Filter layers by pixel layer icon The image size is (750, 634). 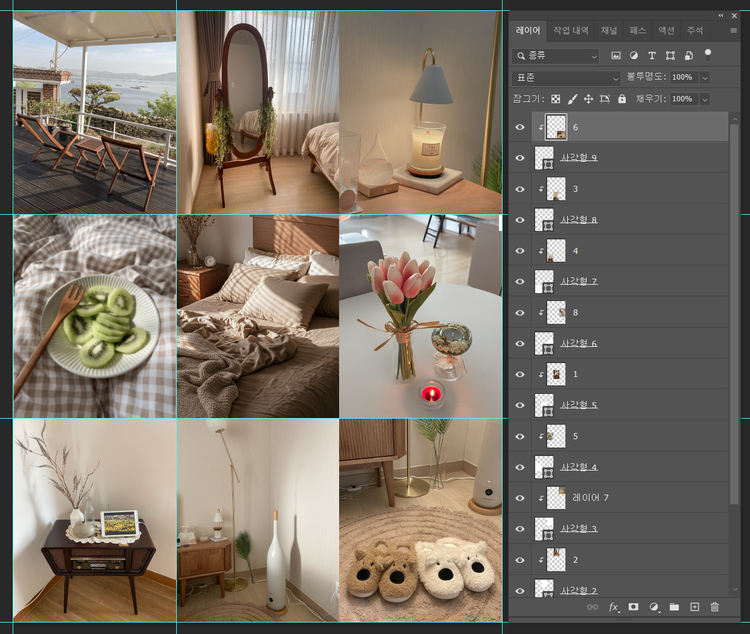coord(616,56)
